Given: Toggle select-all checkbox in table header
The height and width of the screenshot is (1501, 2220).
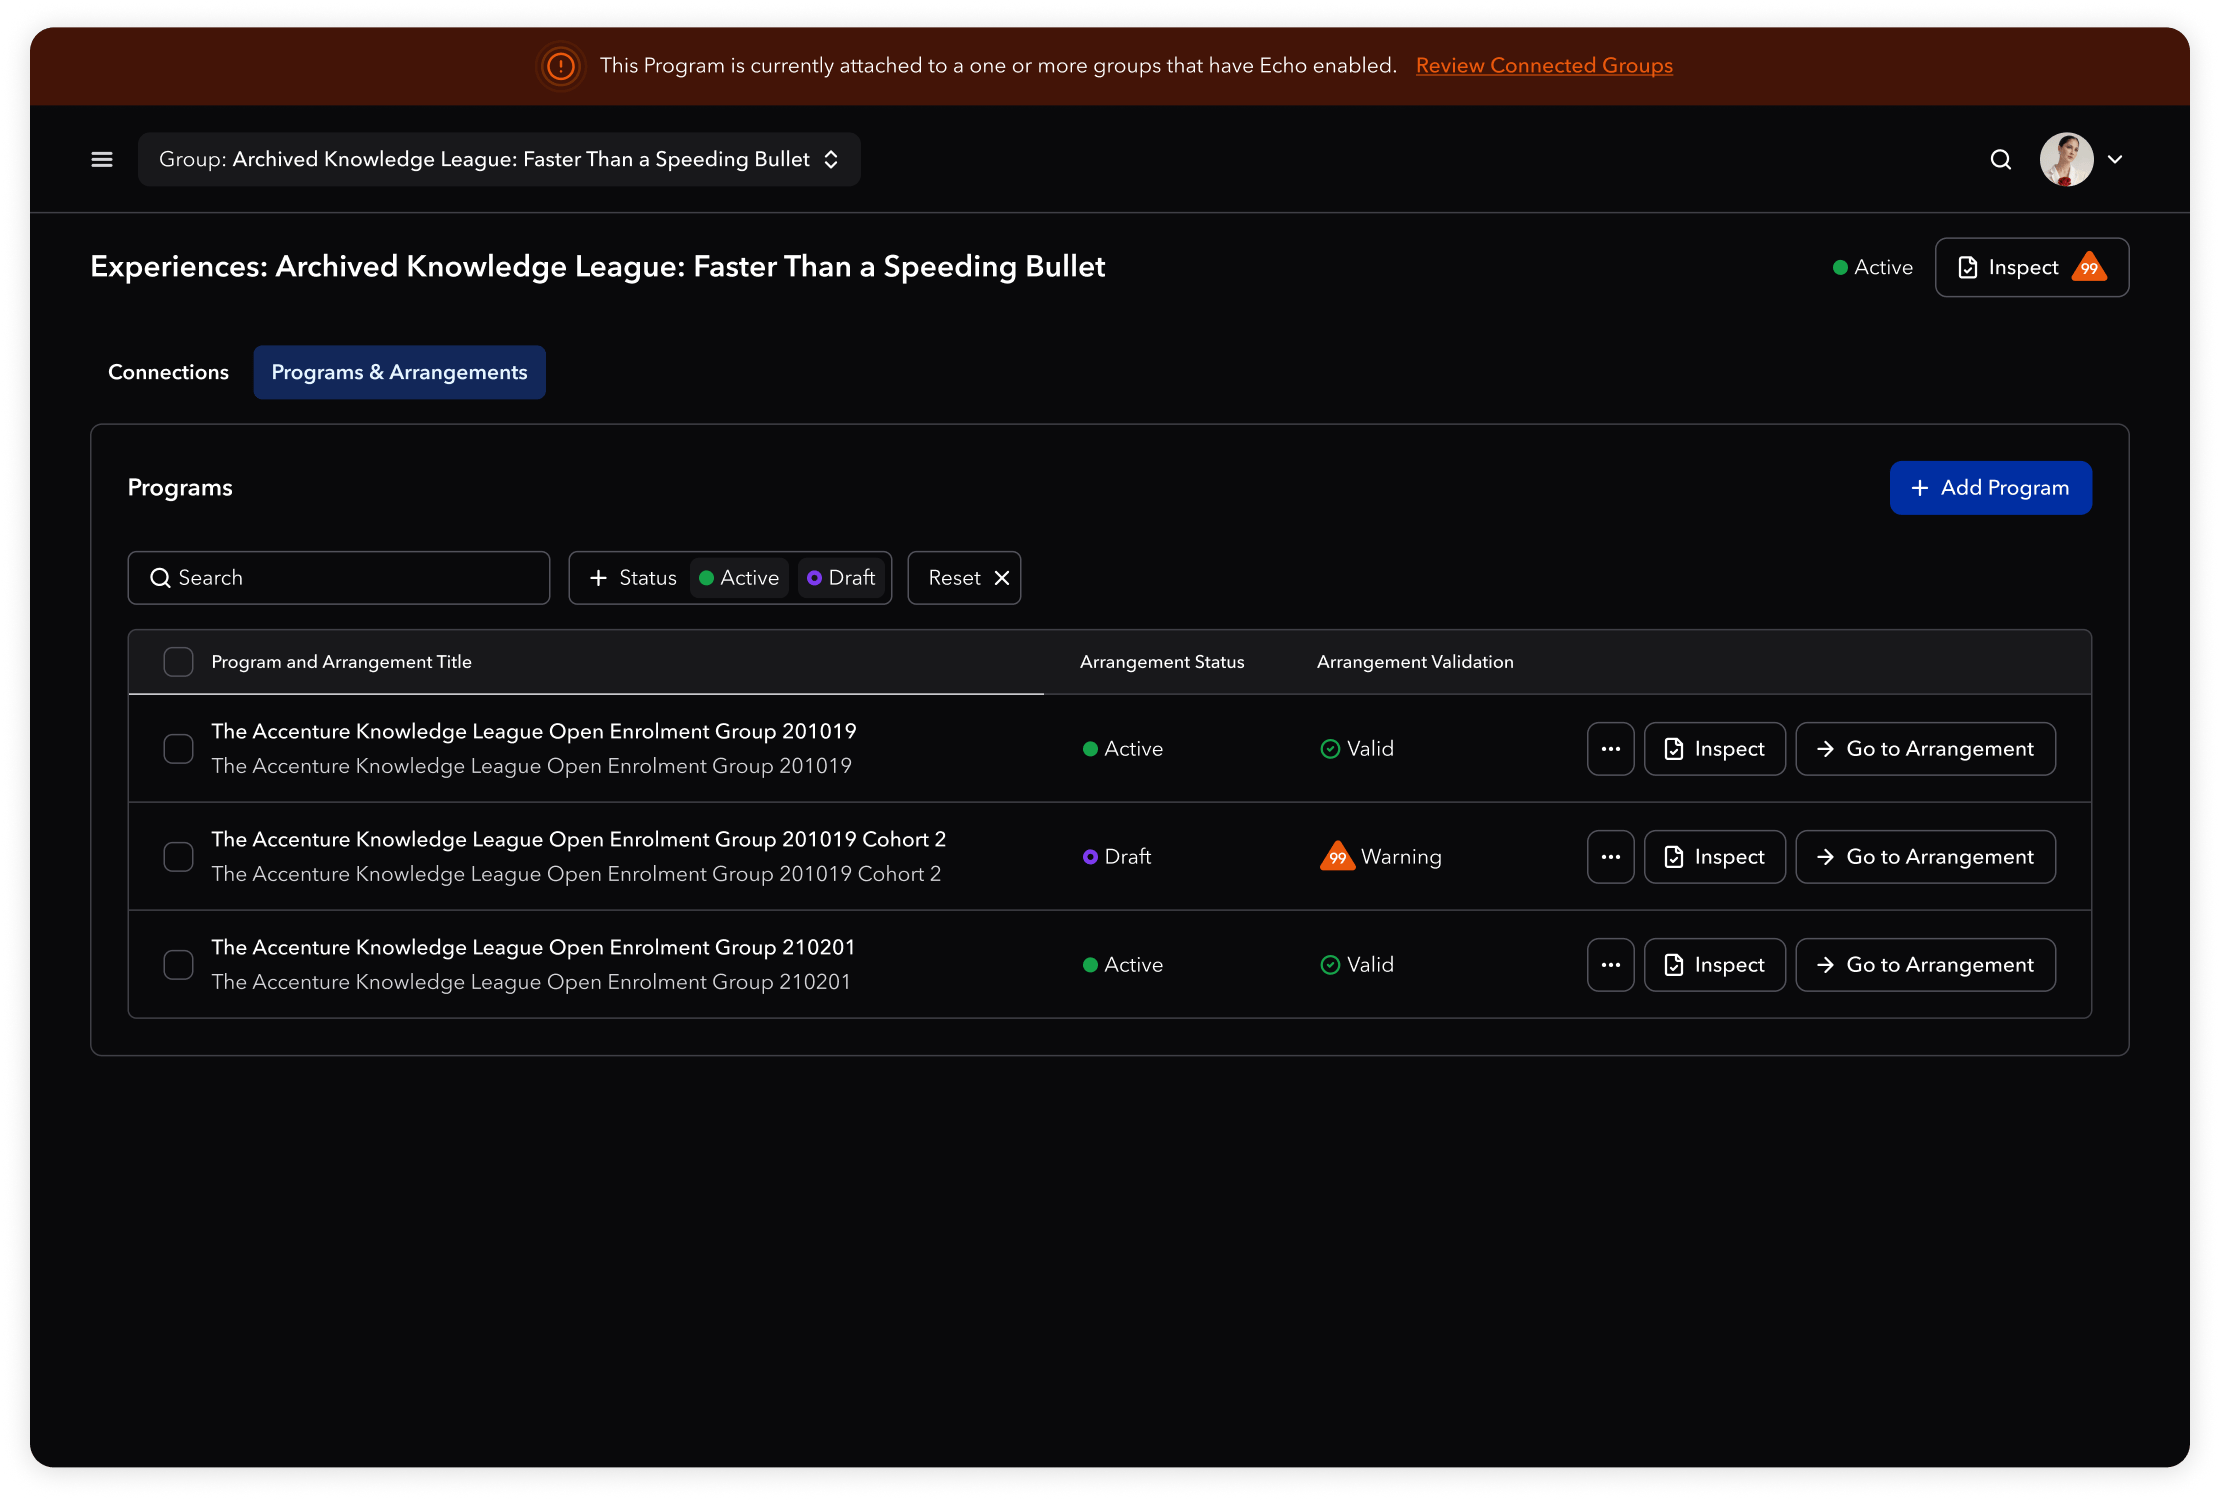Looking at the screenshot, I should pyautogui.click(x=178, y=662).
